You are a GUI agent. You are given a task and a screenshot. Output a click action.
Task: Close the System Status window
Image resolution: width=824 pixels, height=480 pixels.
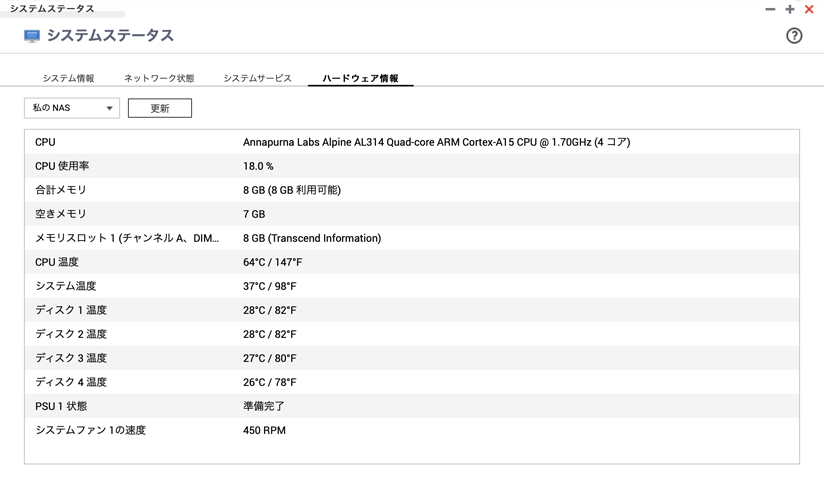coord(809,9)
